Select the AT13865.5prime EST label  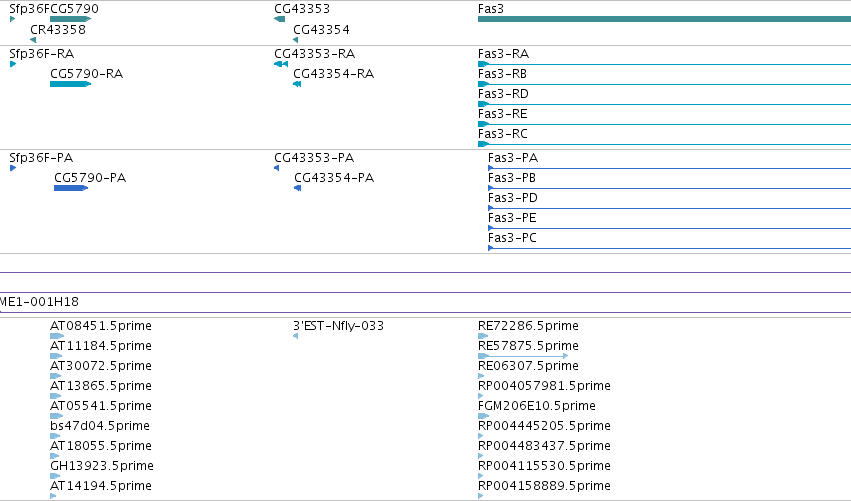tap(101, 386)
